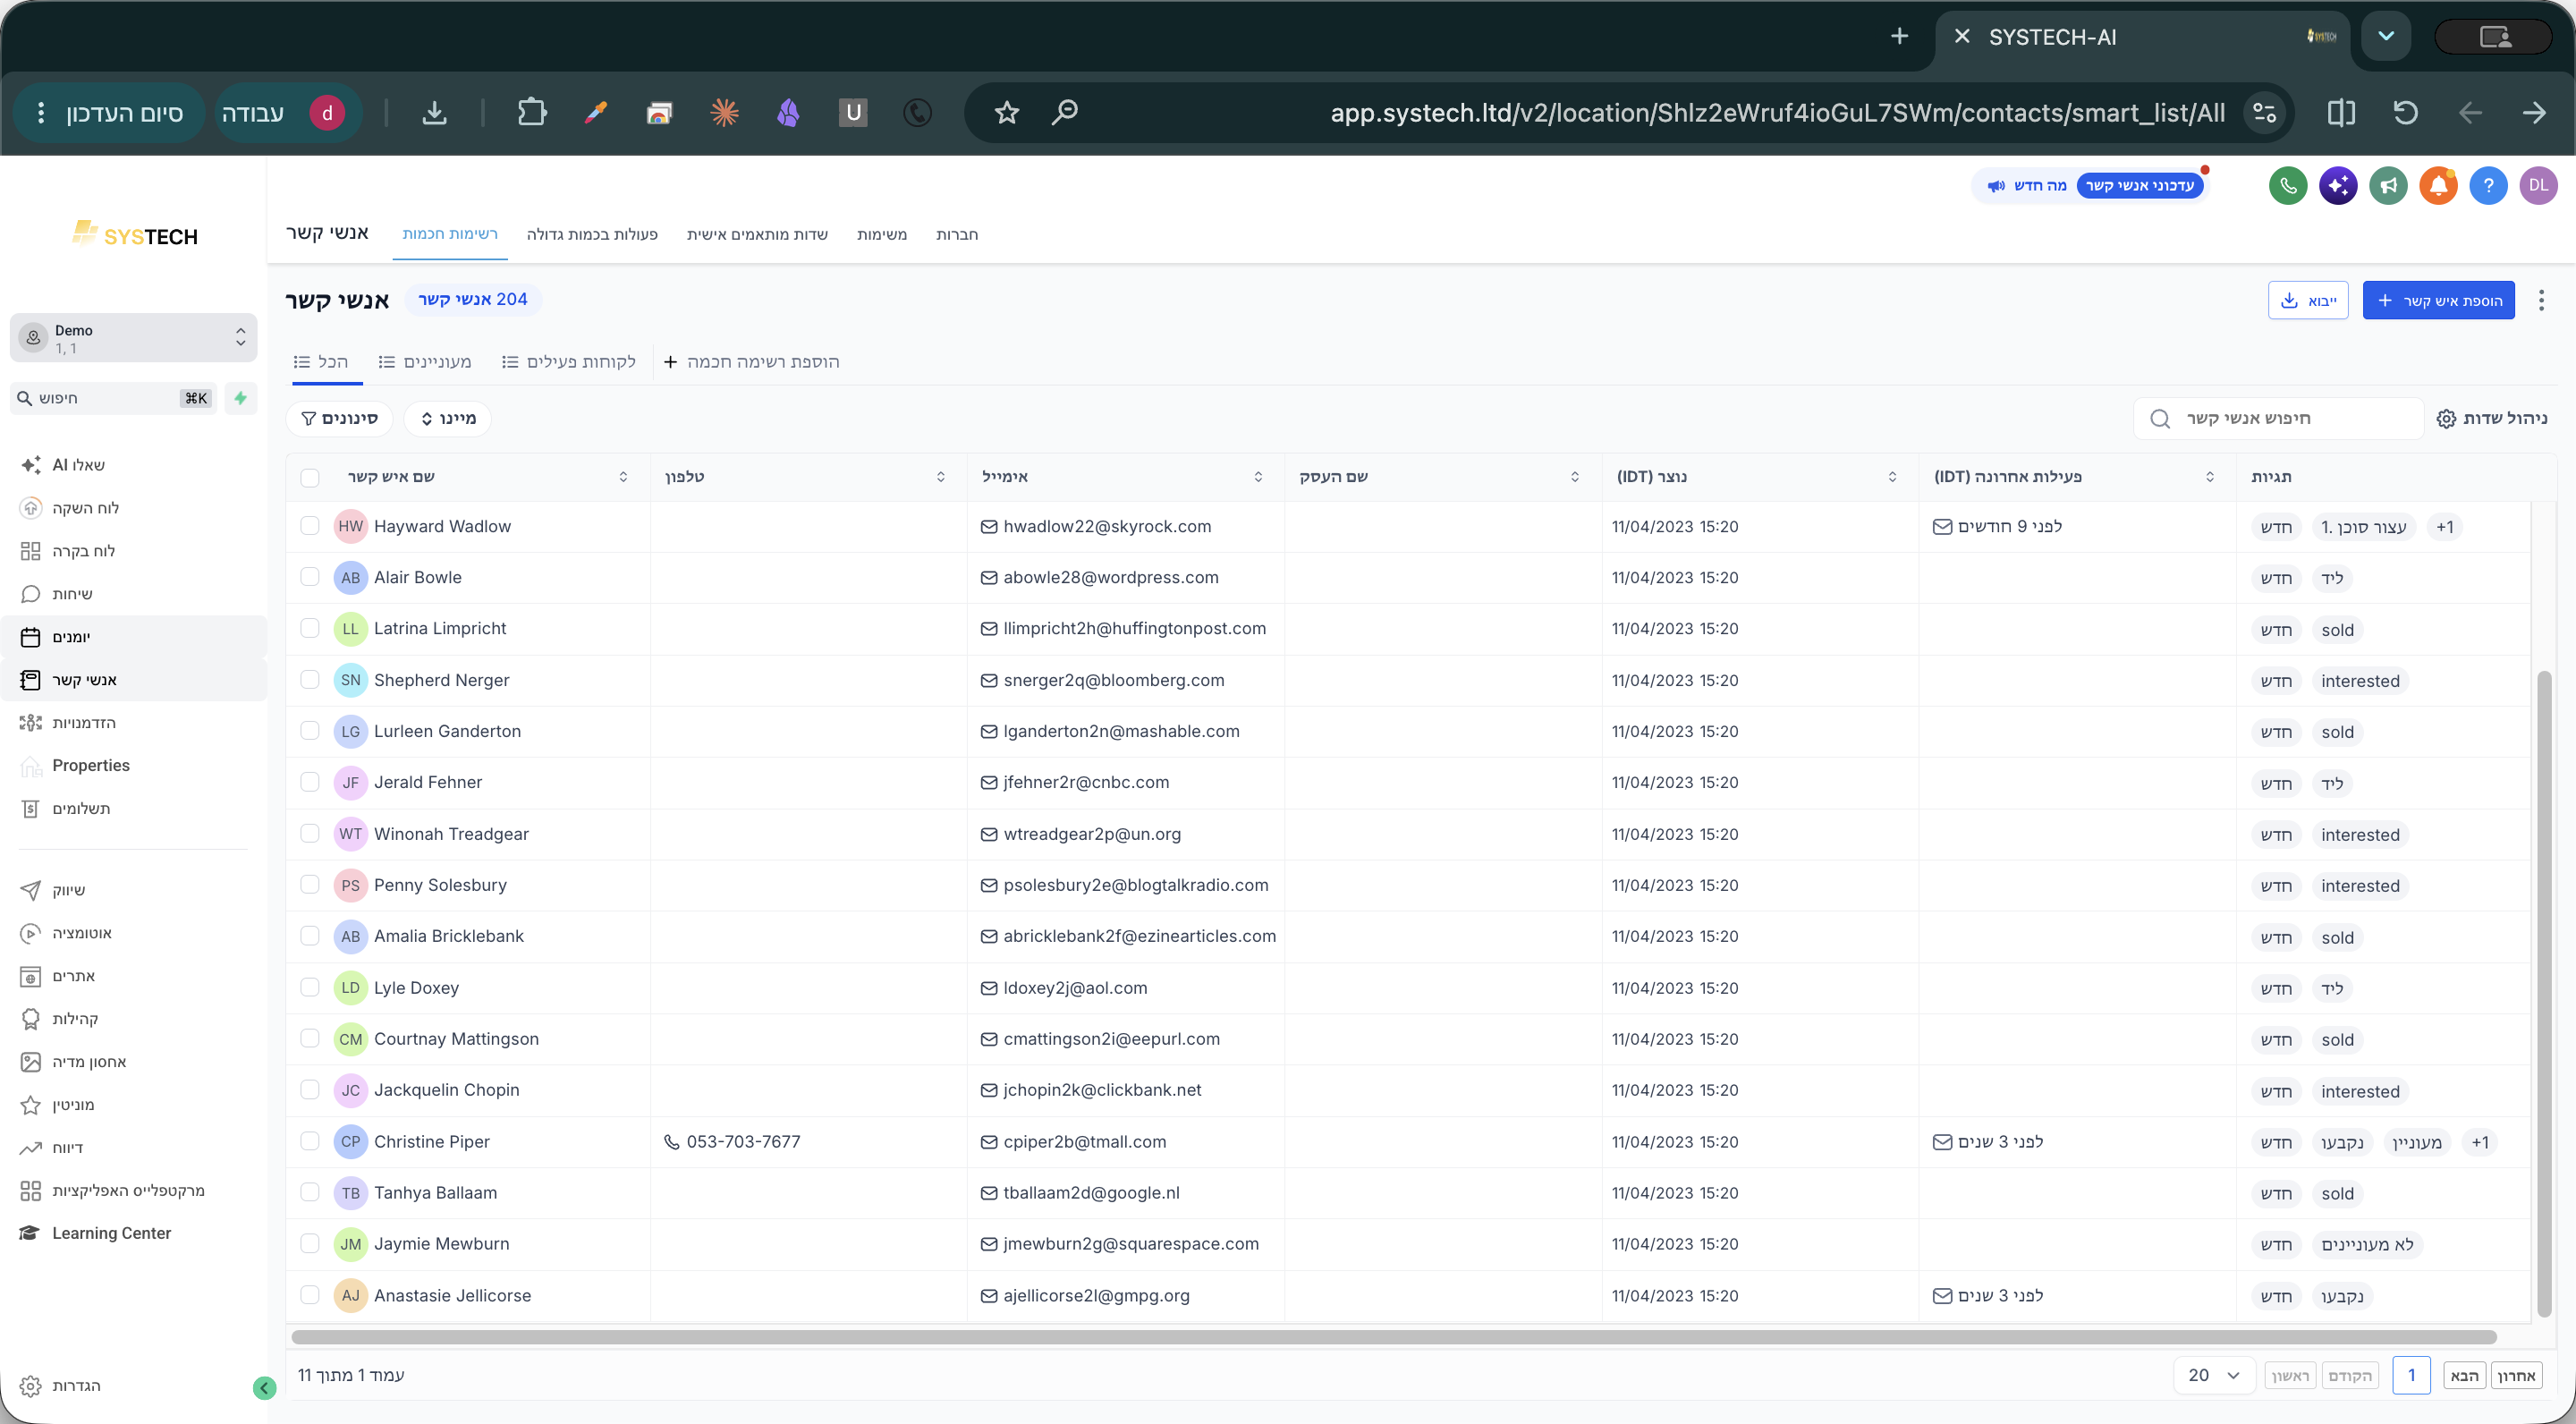2576x1424 pixels.
Task: Open דיווח reporting in sidebar
Action: click(x=67, y=1148)
